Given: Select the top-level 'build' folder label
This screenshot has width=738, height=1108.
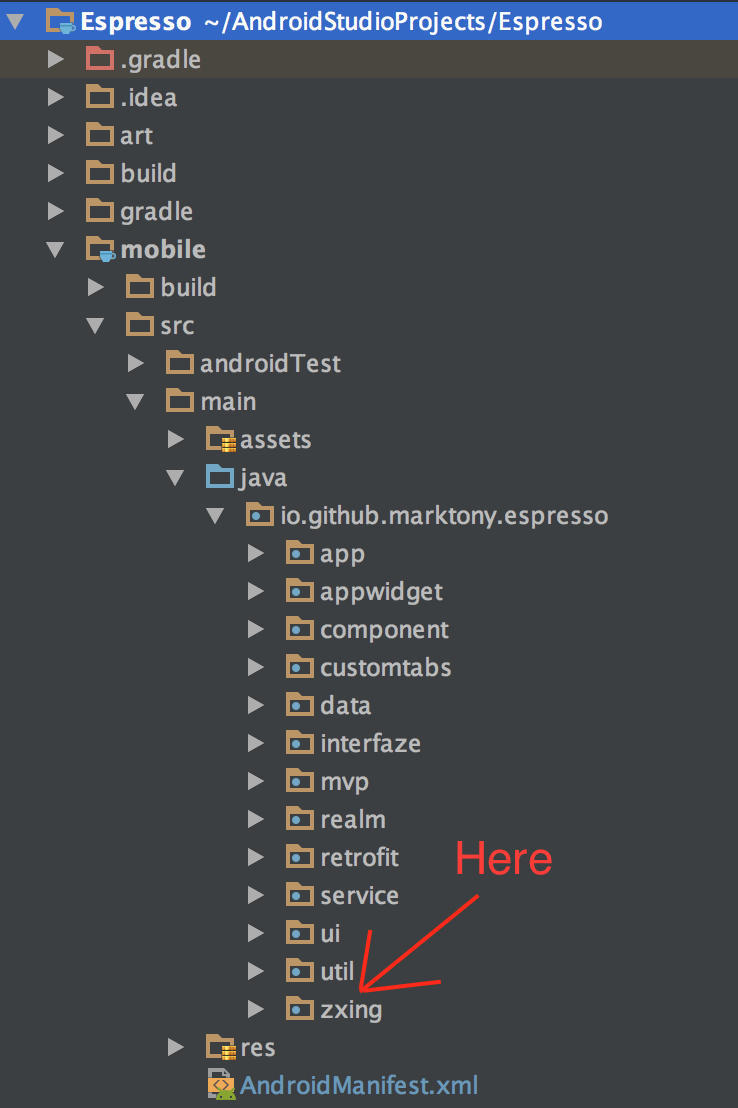Looking at the screenshot, I should point(148,173).
